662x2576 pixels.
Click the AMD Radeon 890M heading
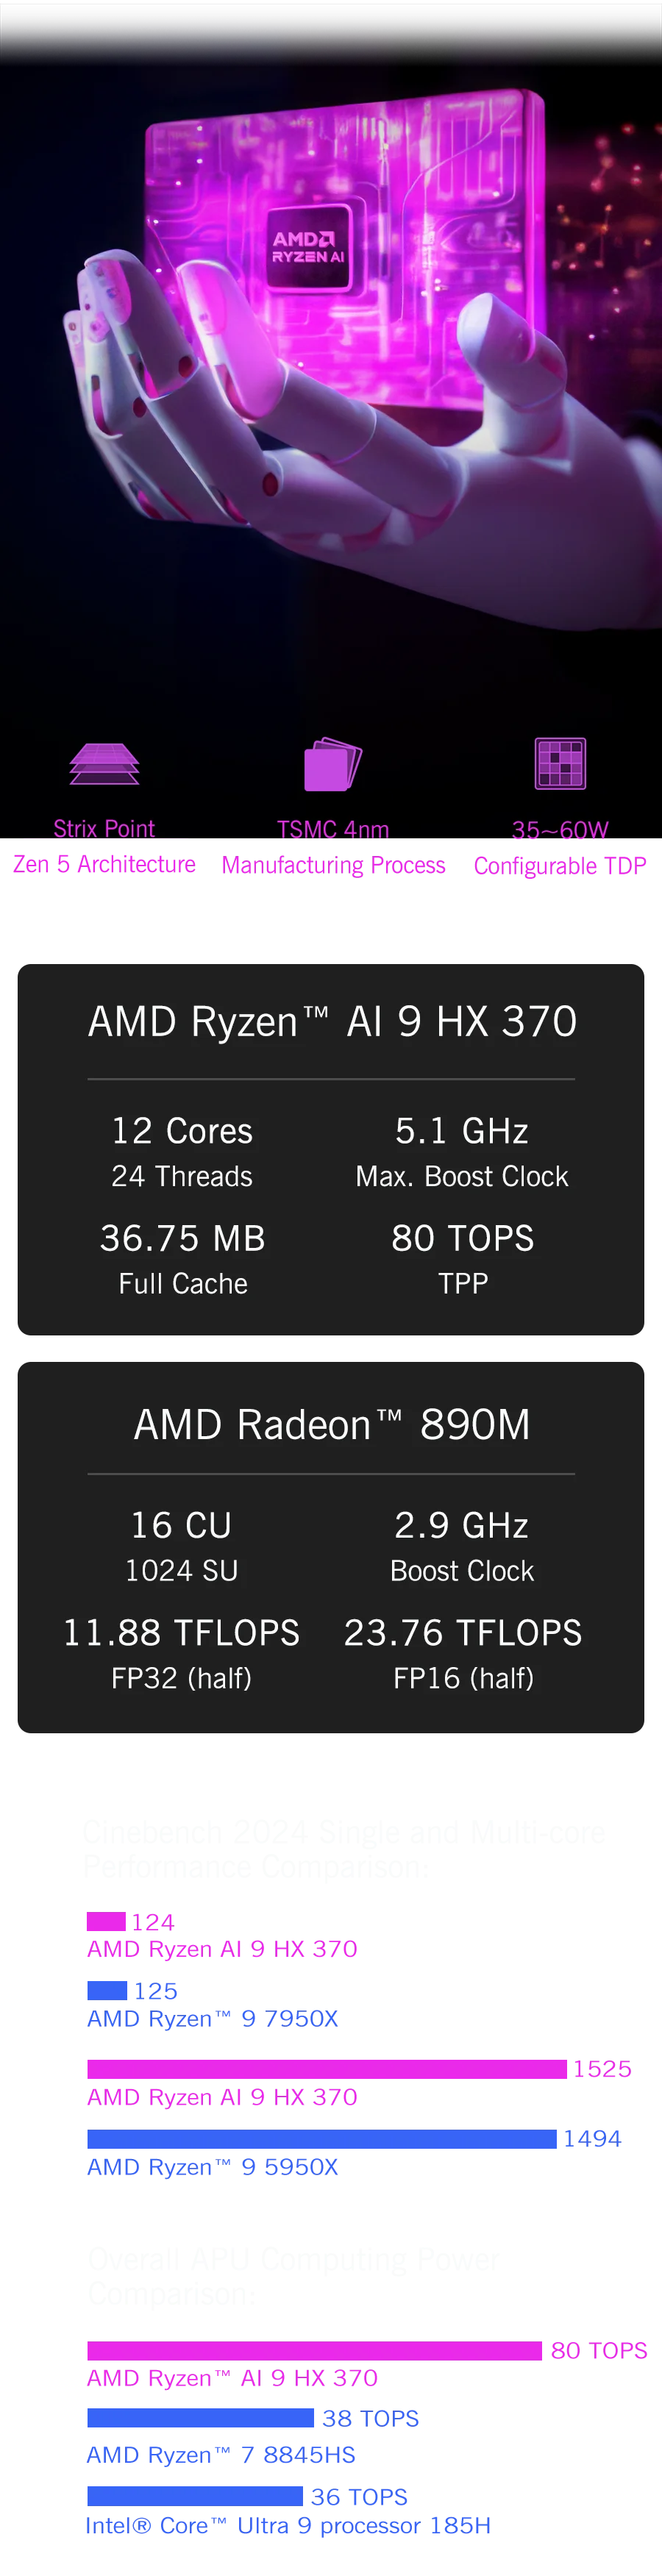(x=332, y=1425)
